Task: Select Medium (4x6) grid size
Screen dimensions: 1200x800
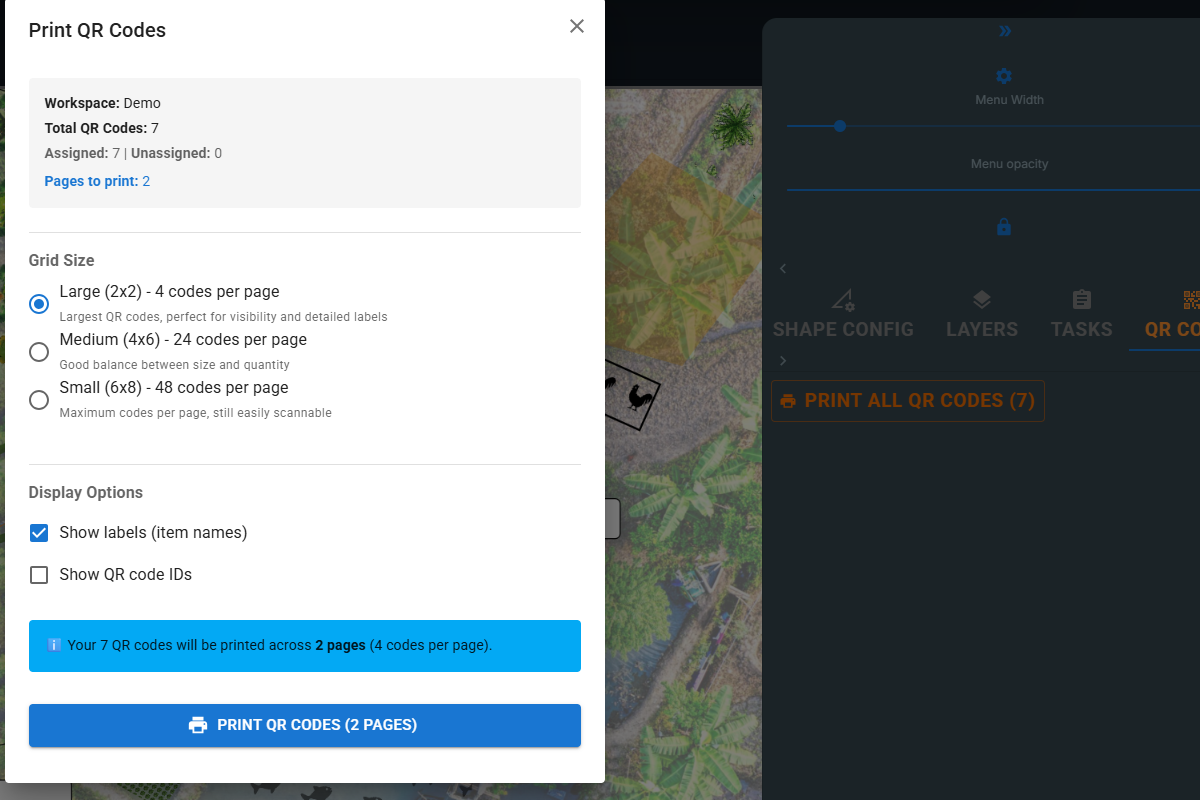Action: point(38,351)
